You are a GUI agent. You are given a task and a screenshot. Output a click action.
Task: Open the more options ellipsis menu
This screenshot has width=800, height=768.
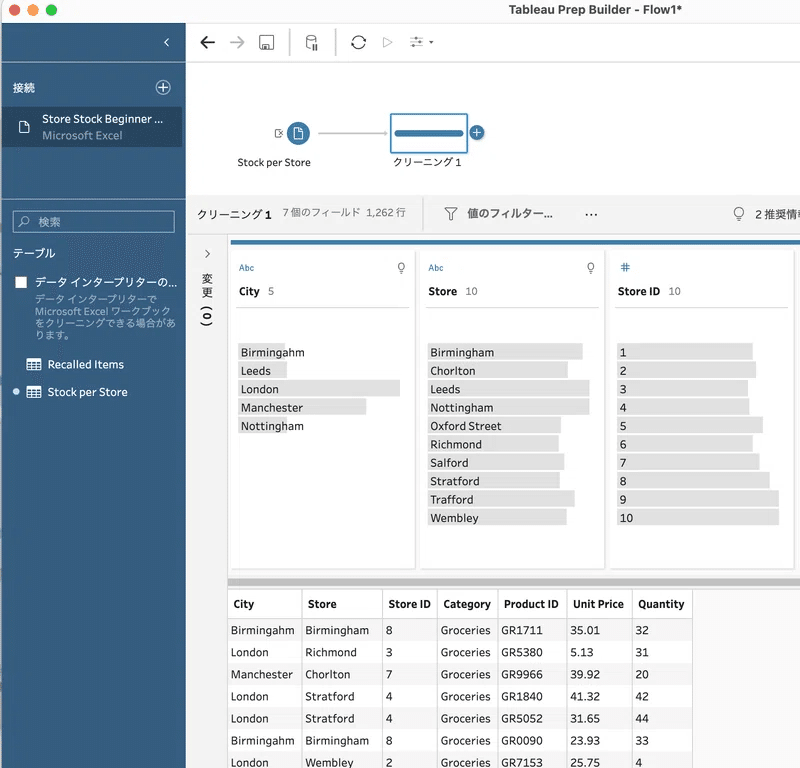(x=591, y=214)
